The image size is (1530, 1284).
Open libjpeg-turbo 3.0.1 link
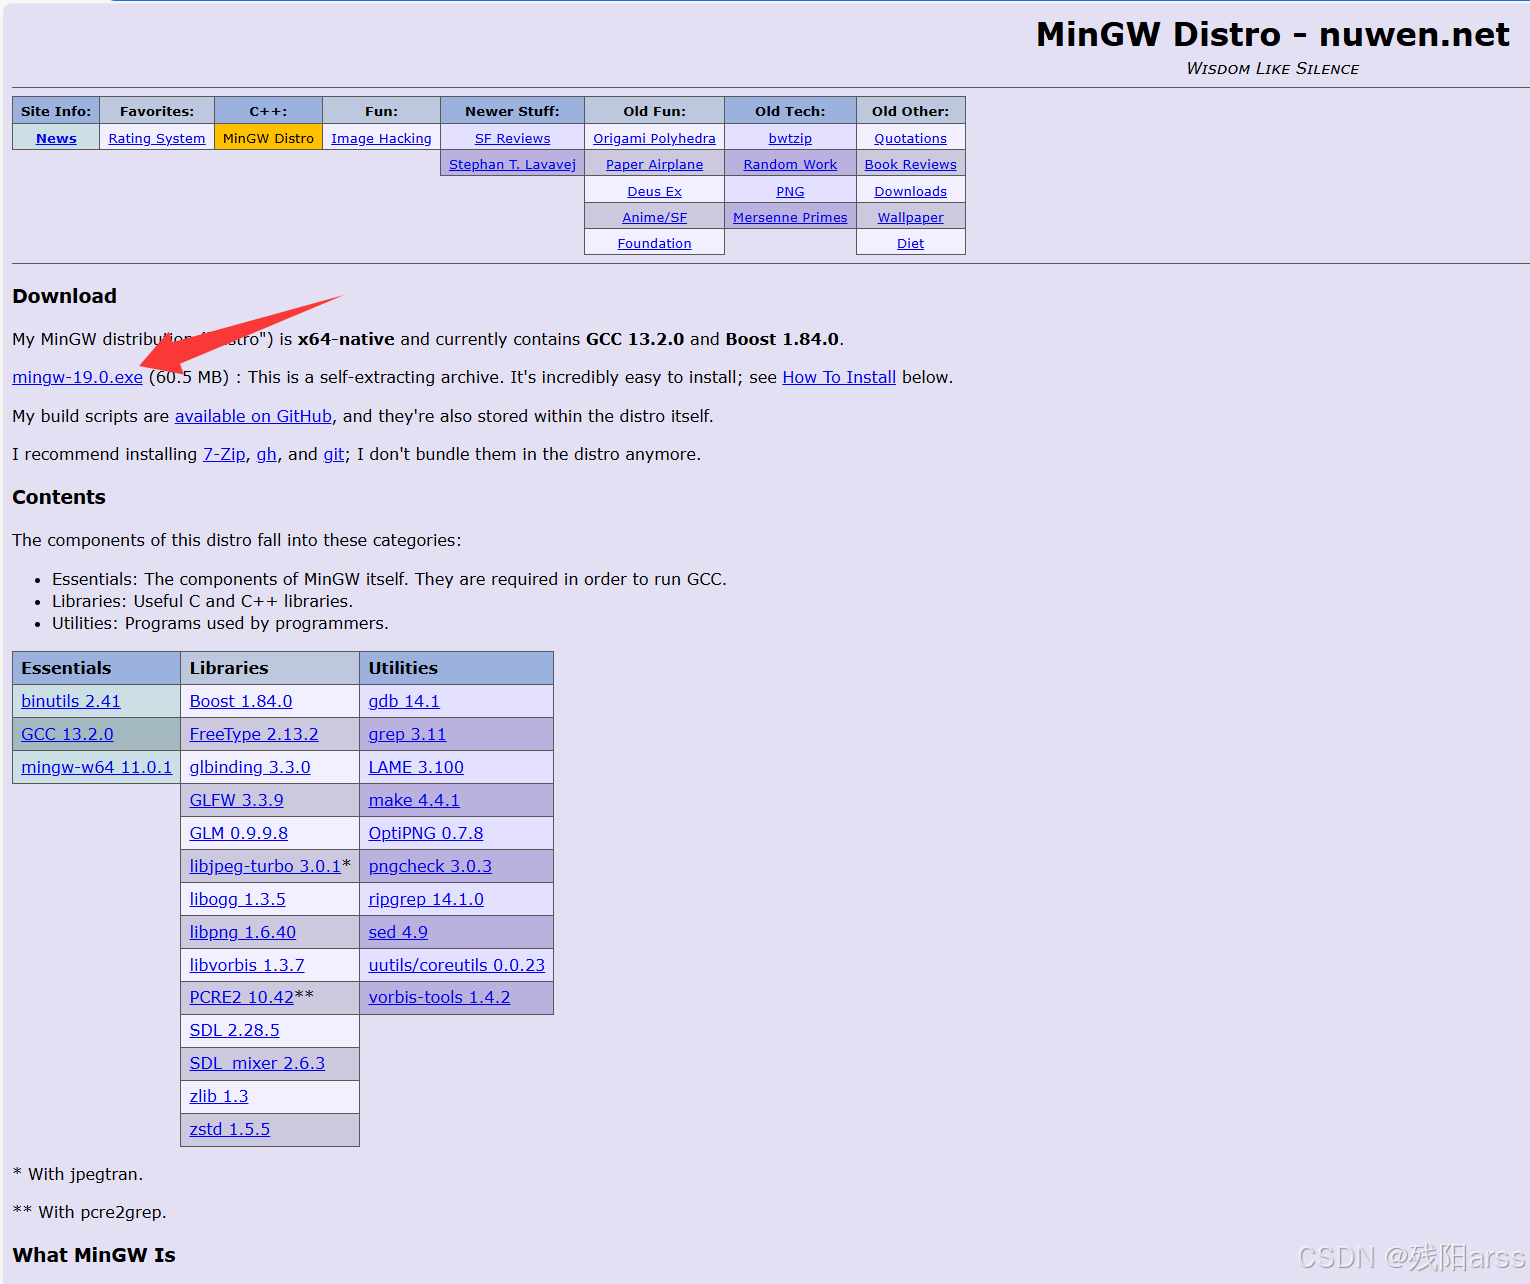[x=265, y=866]
